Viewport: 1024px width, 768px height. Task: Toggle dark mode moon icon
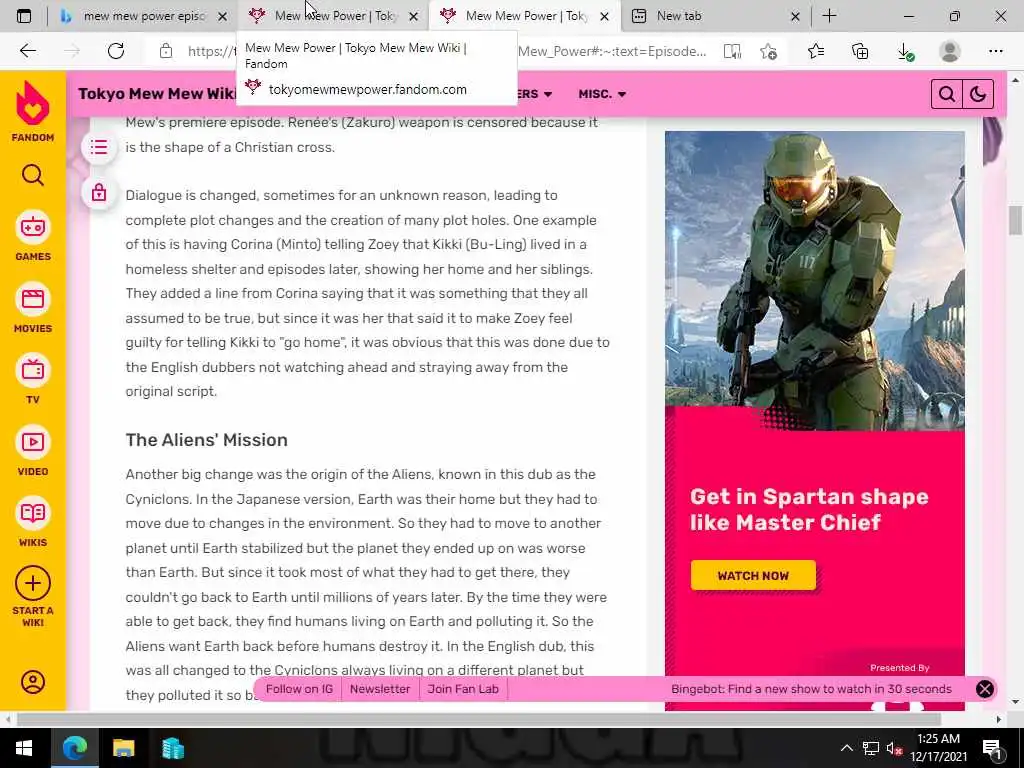978,95
